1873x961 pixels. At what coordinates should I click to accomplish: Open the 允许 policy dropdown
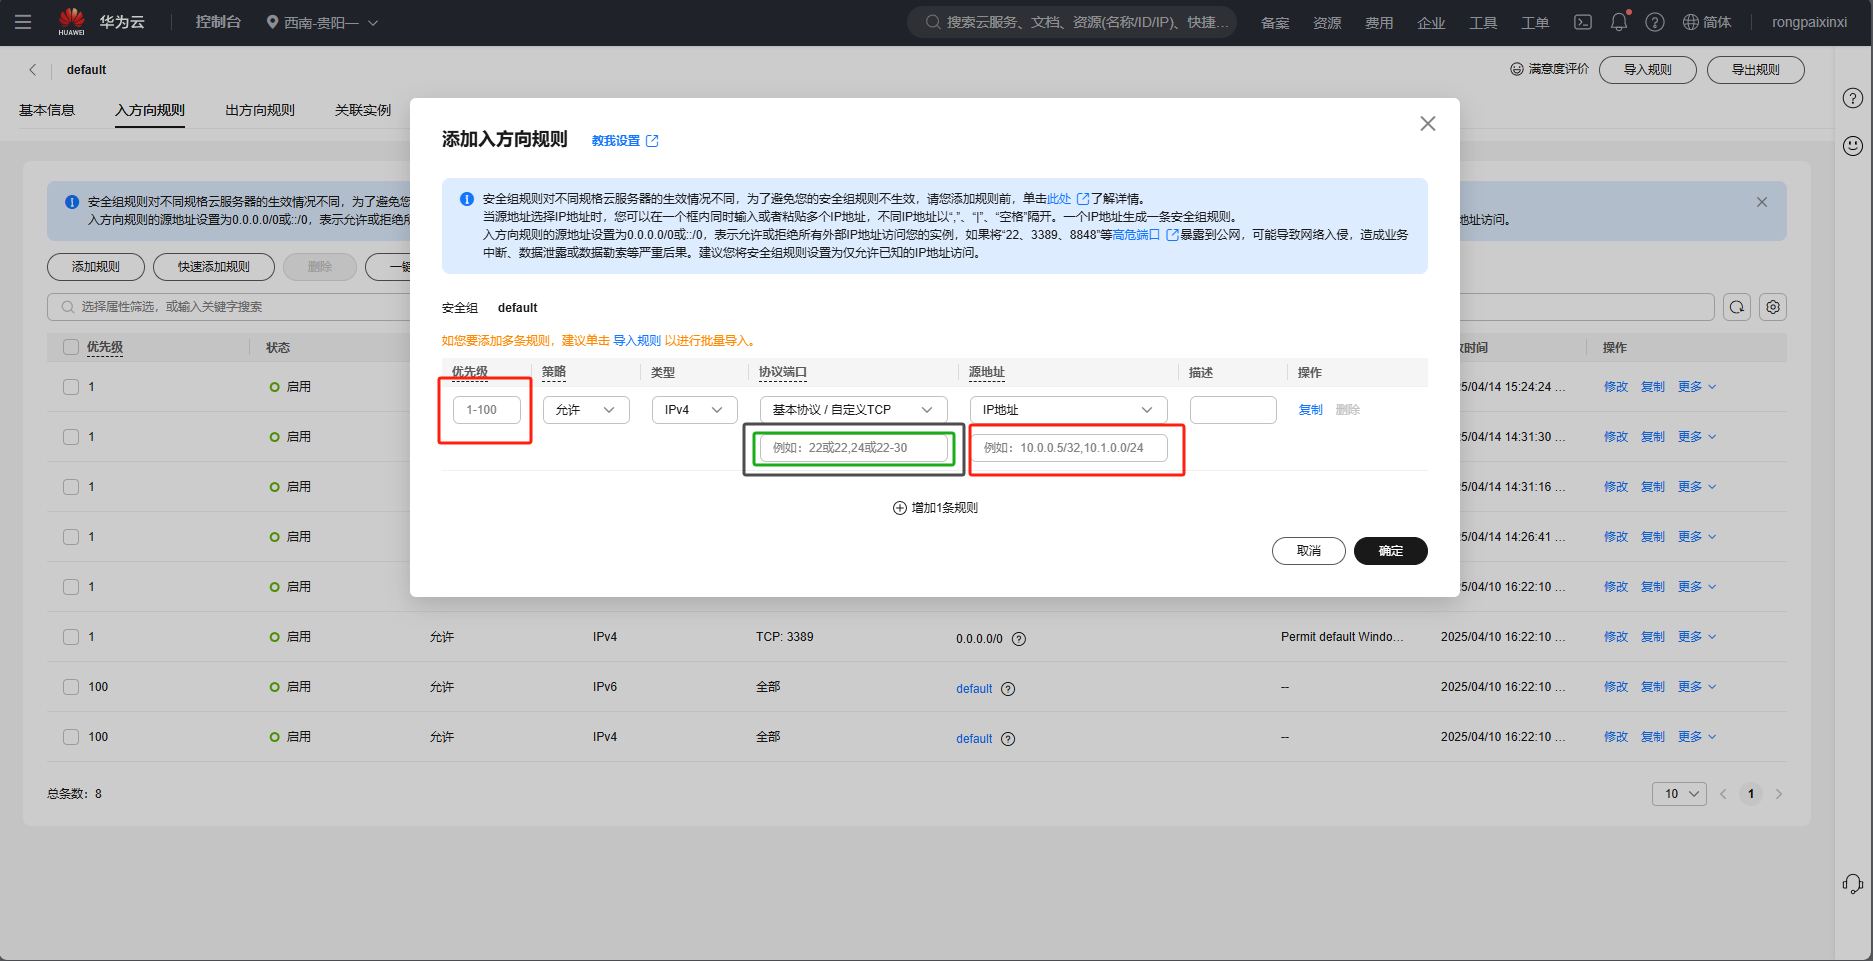pyautogui.click(x=586, y=410)
